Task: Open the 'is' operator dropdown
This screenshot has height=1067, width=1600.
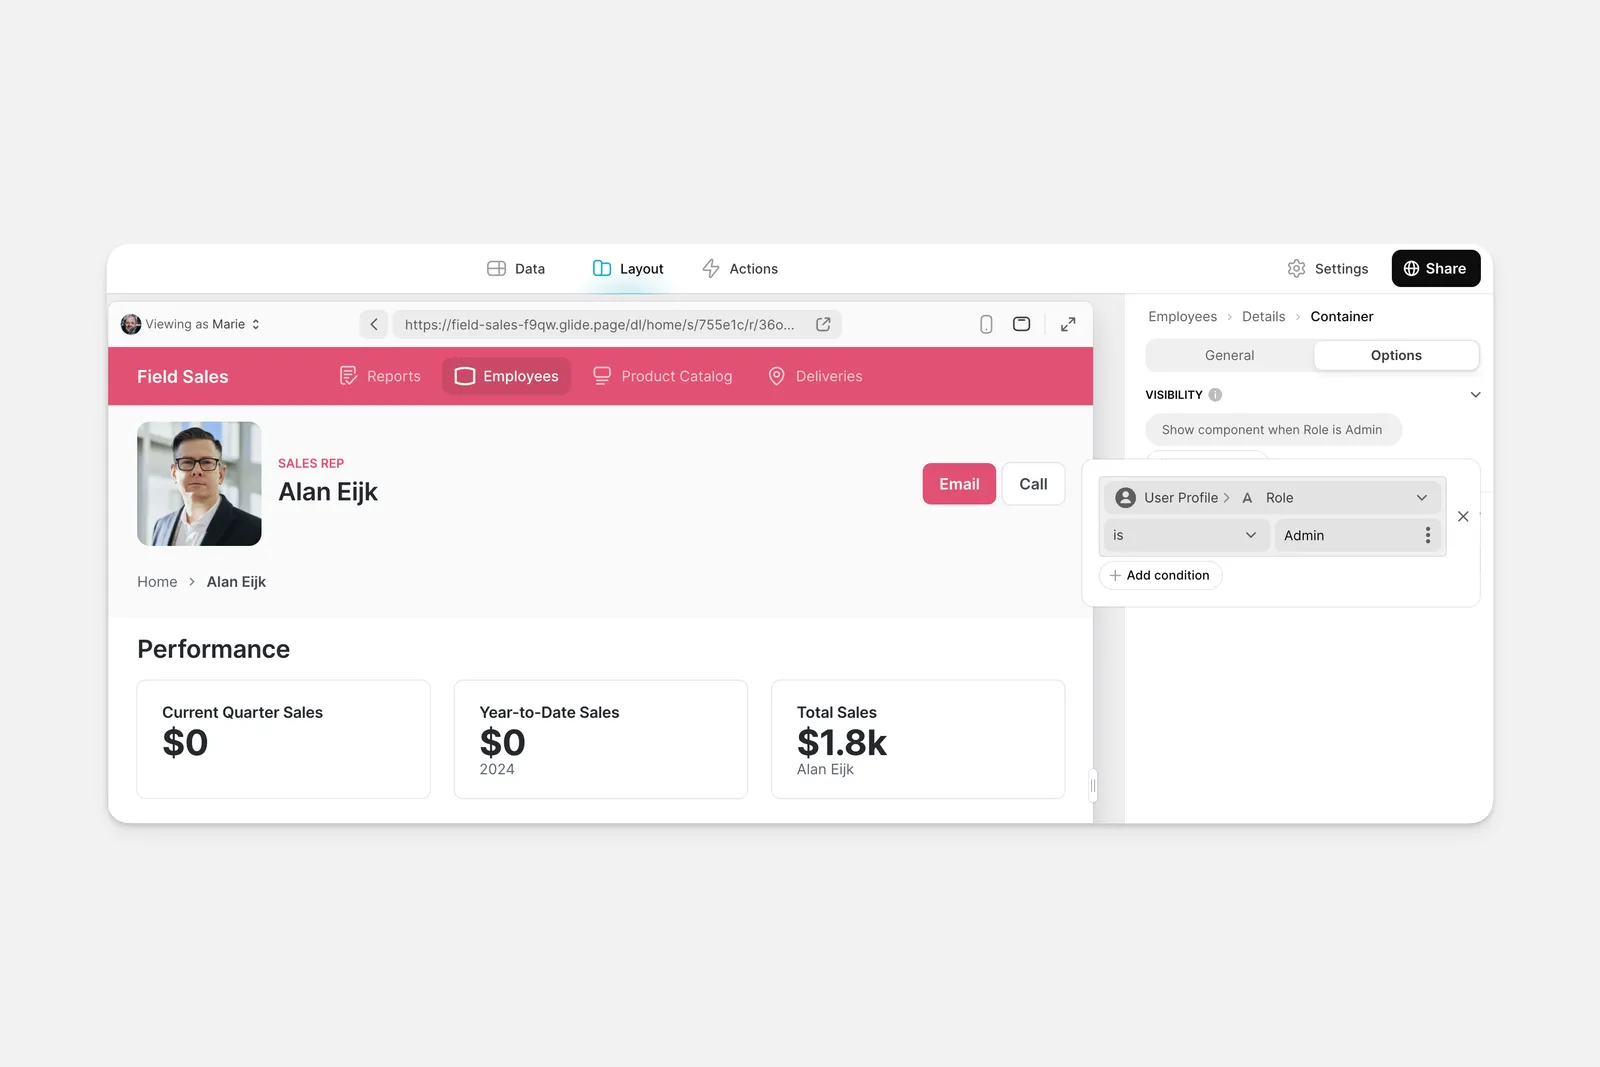Action: click(x=1185, y=535)
